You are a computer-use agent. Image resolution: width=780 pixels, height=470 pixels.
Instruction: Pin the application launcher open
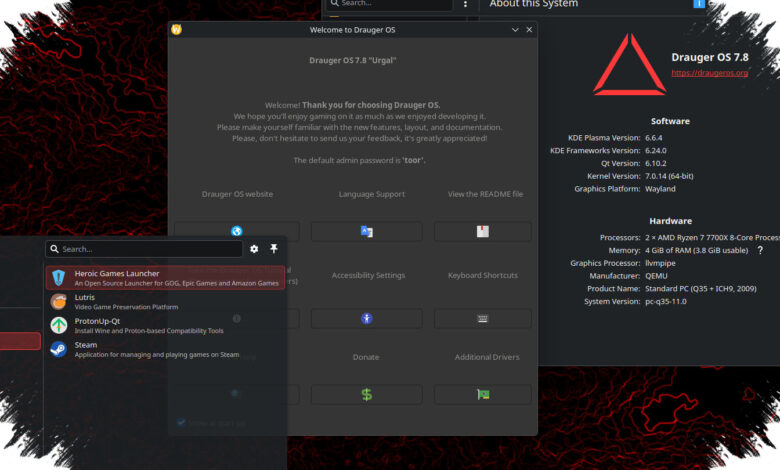coord(274,248)
